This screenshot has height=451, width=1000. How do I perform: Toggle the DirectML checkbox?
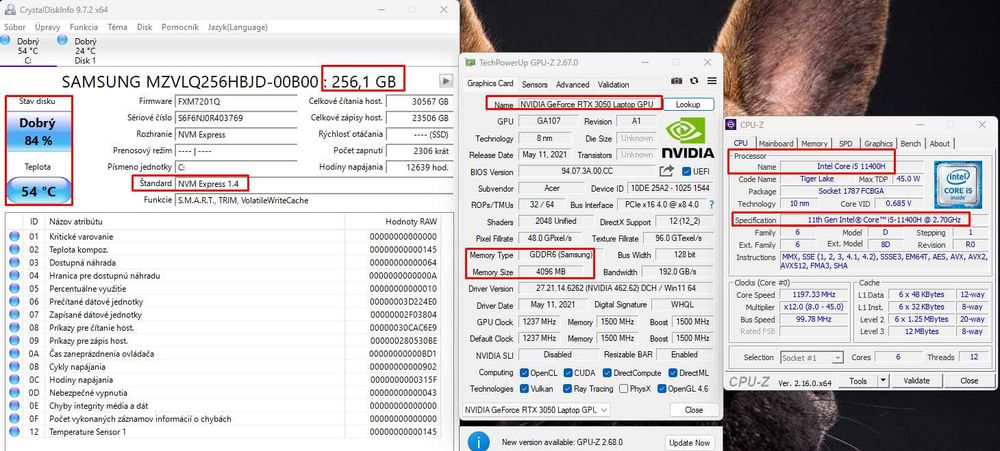point(673,373)
